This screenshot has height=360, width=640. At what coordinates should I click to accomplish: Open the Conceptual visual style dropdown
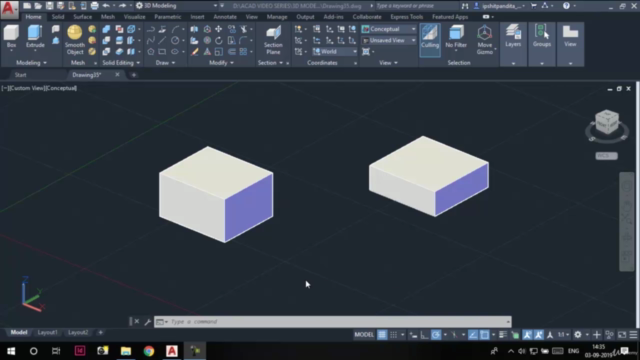coord(389,29)
